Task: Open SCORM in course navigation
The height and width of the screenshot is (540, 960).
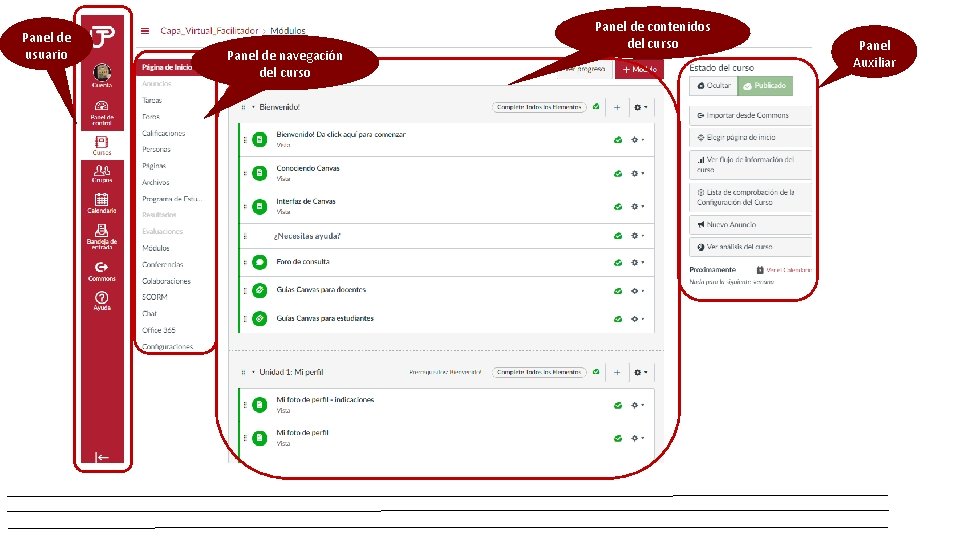Action: click(x=154, y=297)
